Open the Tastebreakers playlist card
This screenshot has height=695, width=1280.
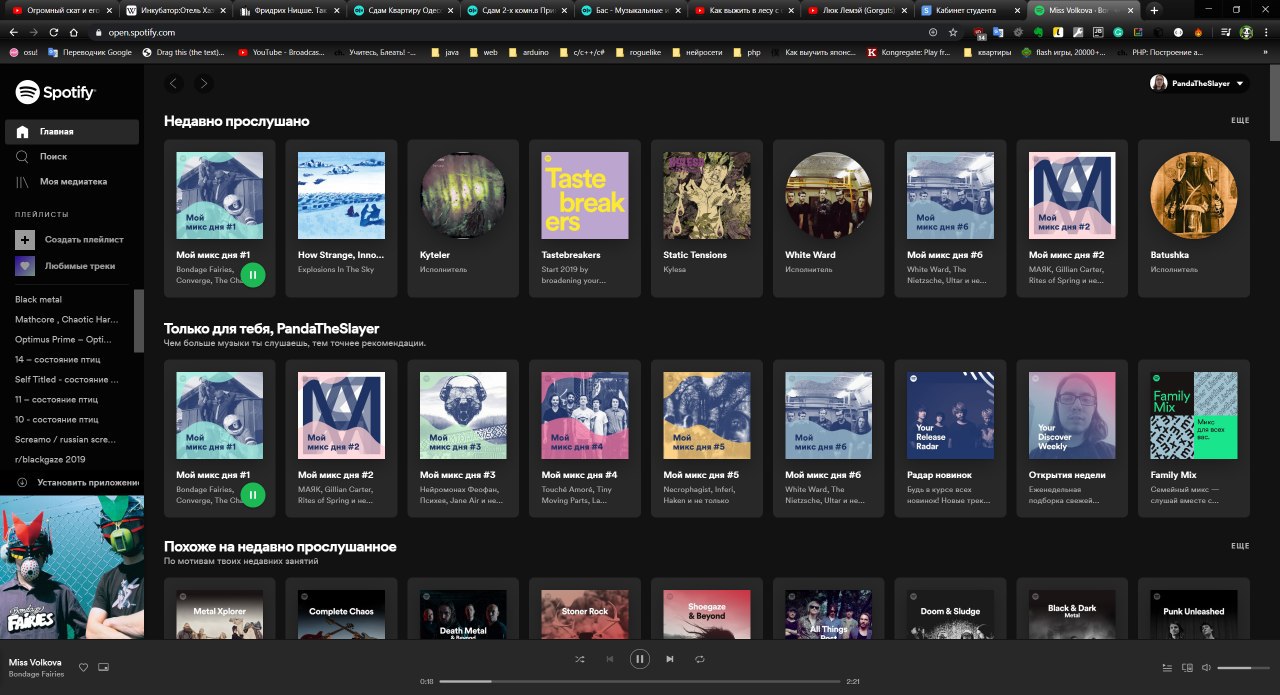click(x=585, y=218)
